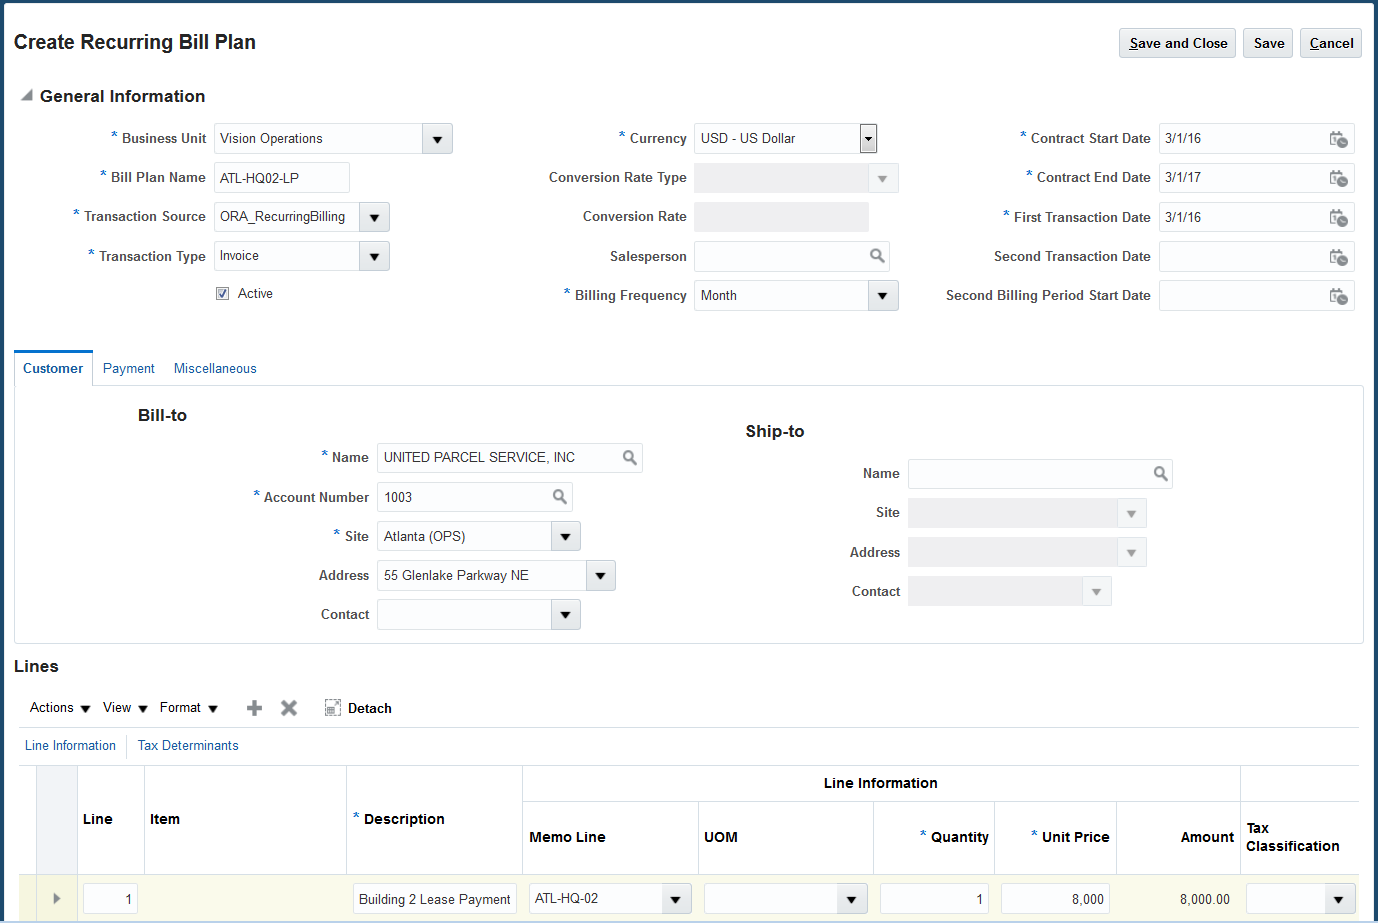Open the Contract Start Date calendar picker
Viewport: 1378px width, 923px height.
pos(1340,139)
